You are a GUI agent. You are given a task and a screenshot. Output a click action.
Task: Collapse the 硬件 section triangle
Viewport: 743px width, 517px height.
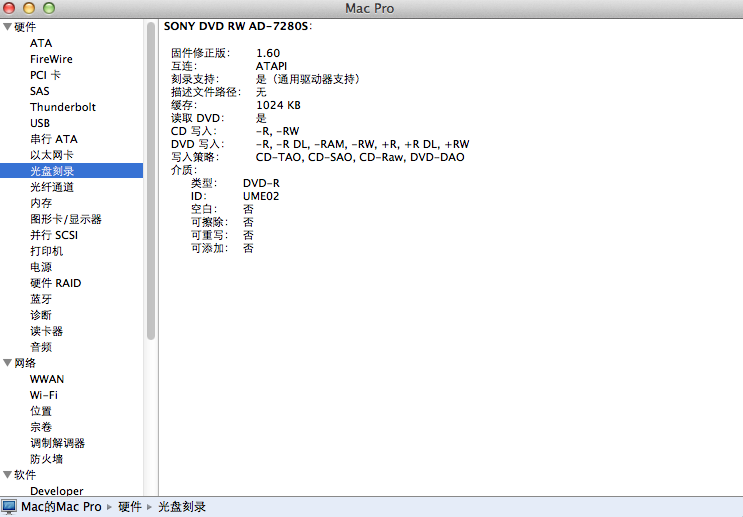click(x=7, y=27)
